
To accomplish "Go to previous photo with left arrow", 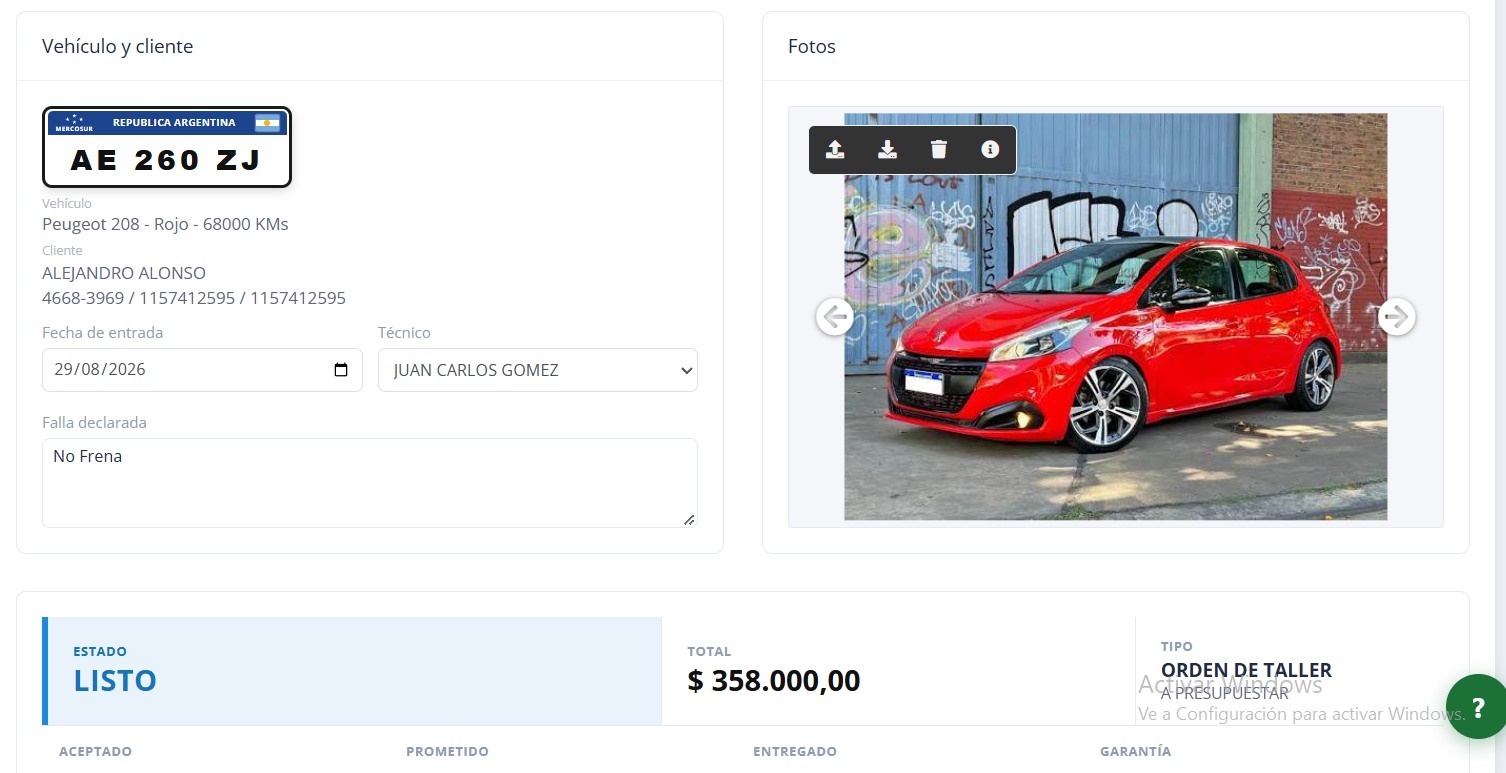I will (835, 317).
